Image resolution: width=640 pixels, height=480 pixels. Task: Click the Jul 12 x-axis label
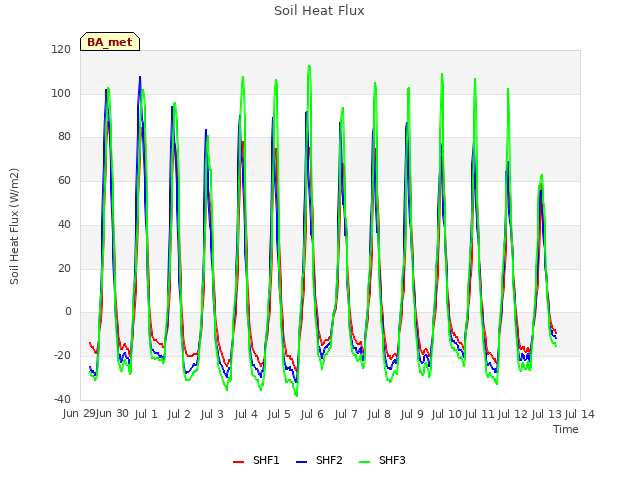513,414
